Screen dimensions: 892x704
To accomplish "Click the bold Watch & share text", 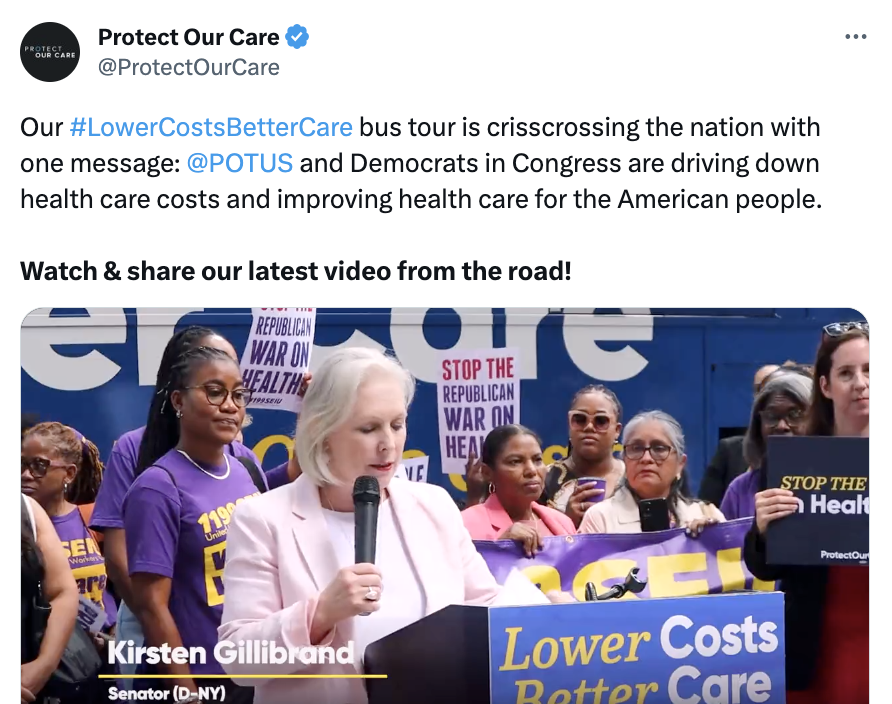I will point(296,271).
